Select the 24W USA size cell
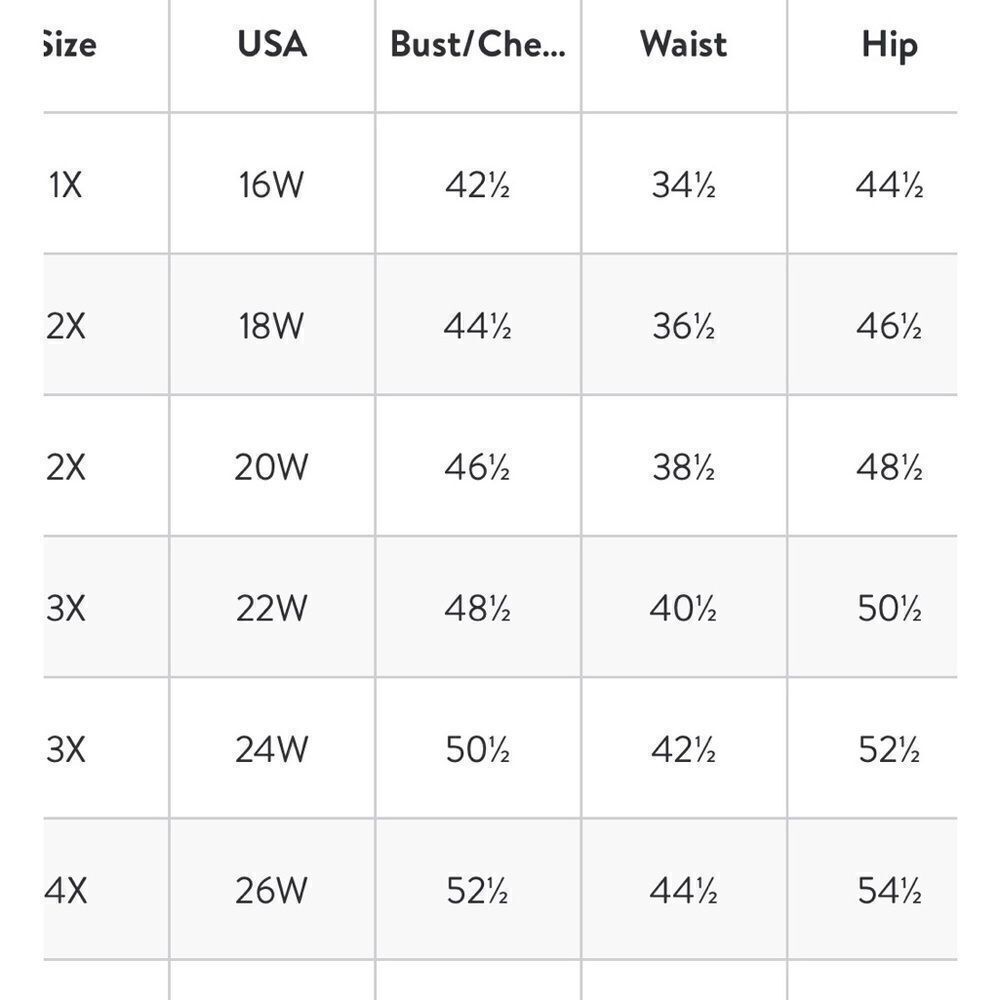This screenshot has width=1000, height=1000. click(271, 749)
